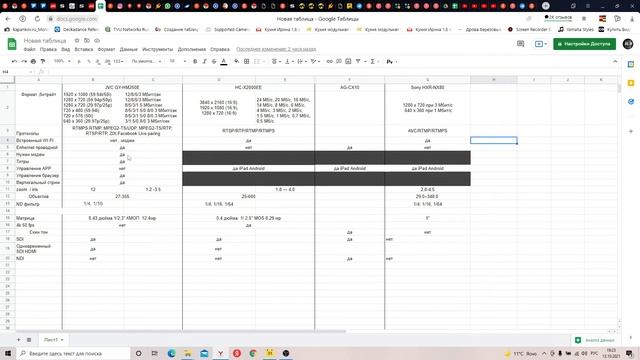Image resolution: width=640 pixels, height=360 pixels.
Task: Open horizontal align dropdown
Action: point(276,62)
